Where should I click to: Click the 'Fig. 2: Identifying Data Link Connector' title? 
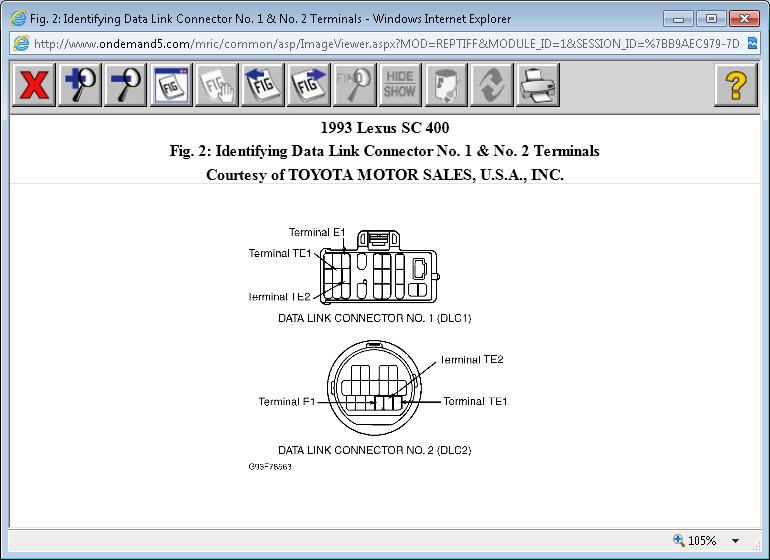(x=385, y=151)
